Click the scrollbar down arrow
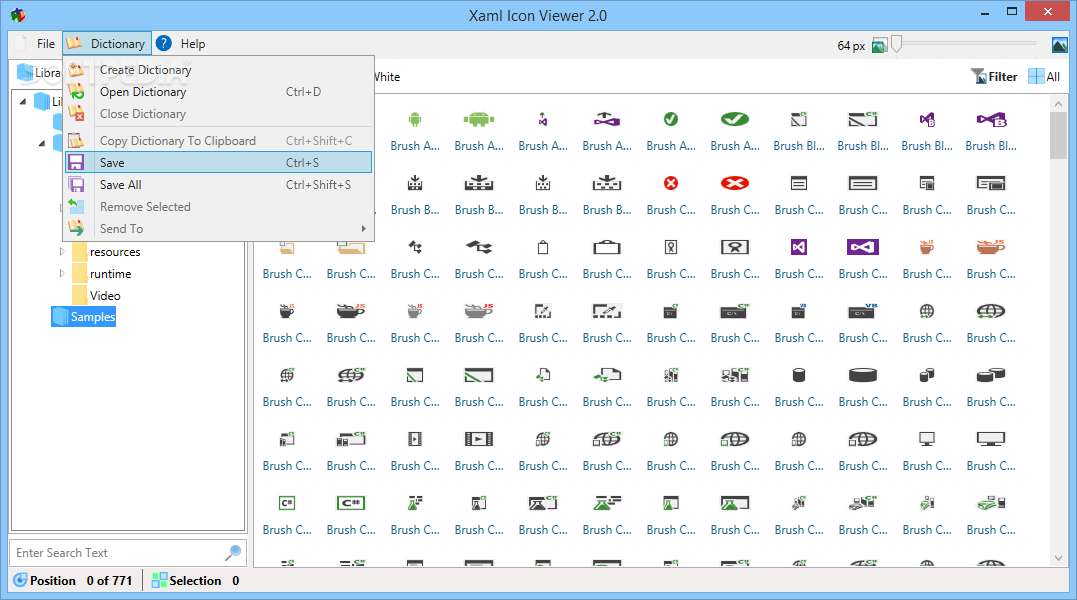Image resolution: width=1077 pixels, height=600 pixels. (1058, 557)
